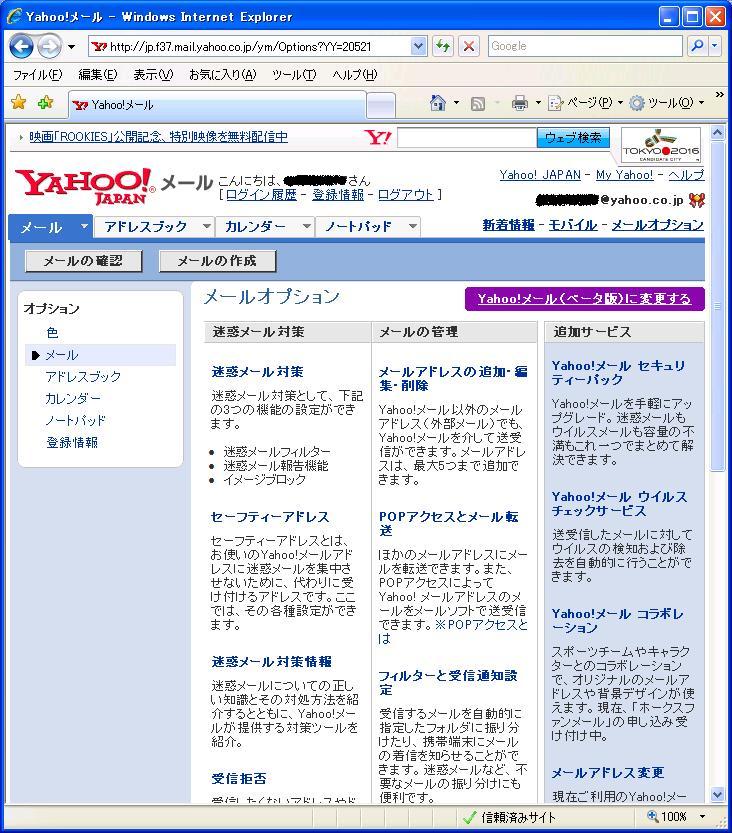Select the Yahoo!メール browser tab
Screen dimensions: 732x833
217,105
